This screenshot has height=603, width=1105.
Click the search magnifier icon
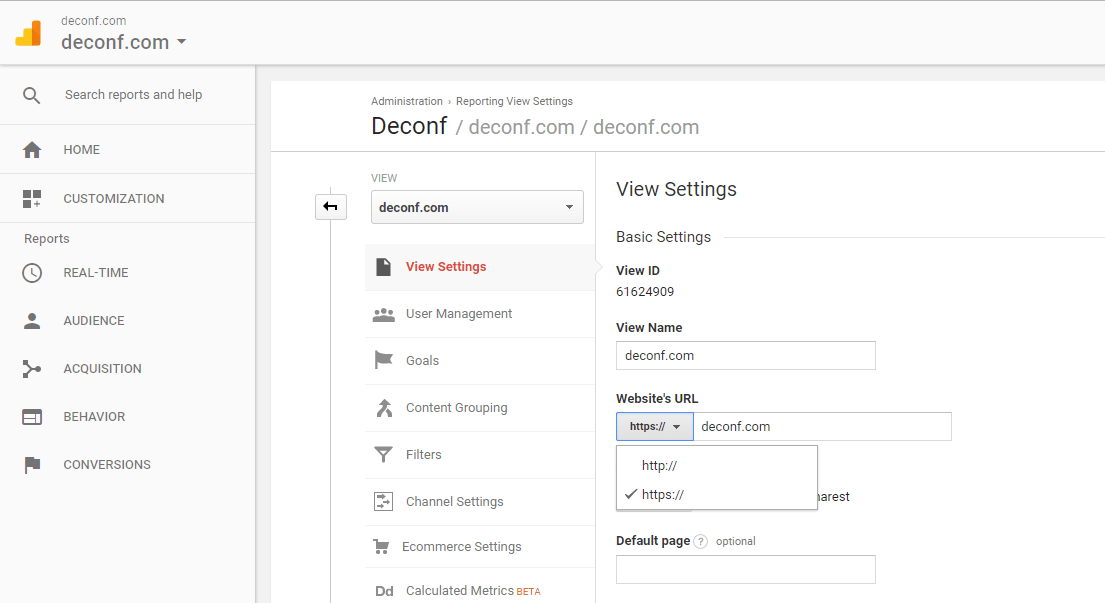31,95
